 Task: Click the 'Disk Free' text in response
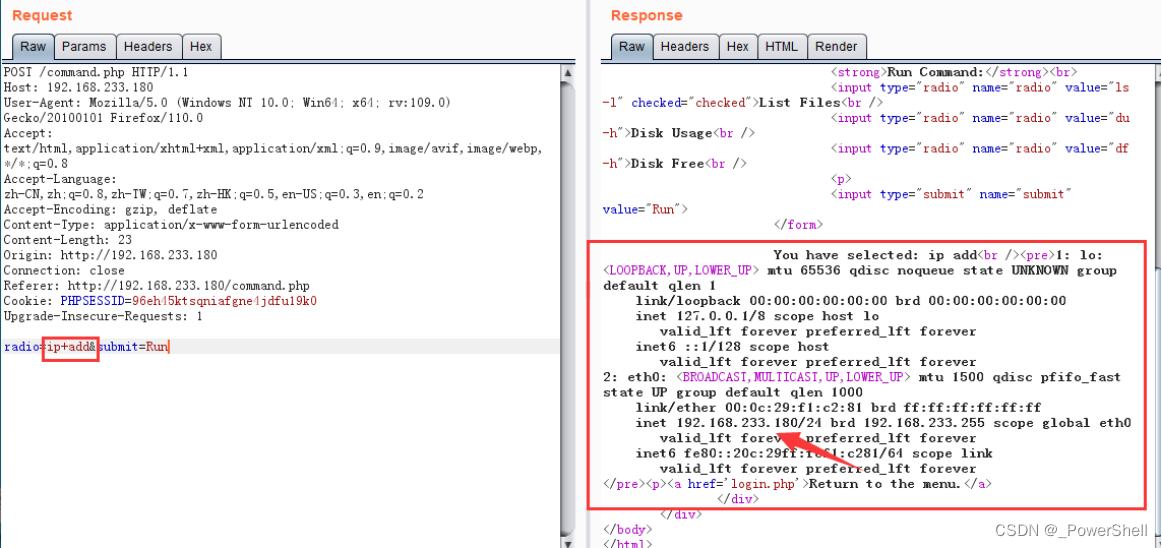coord(668,163)
